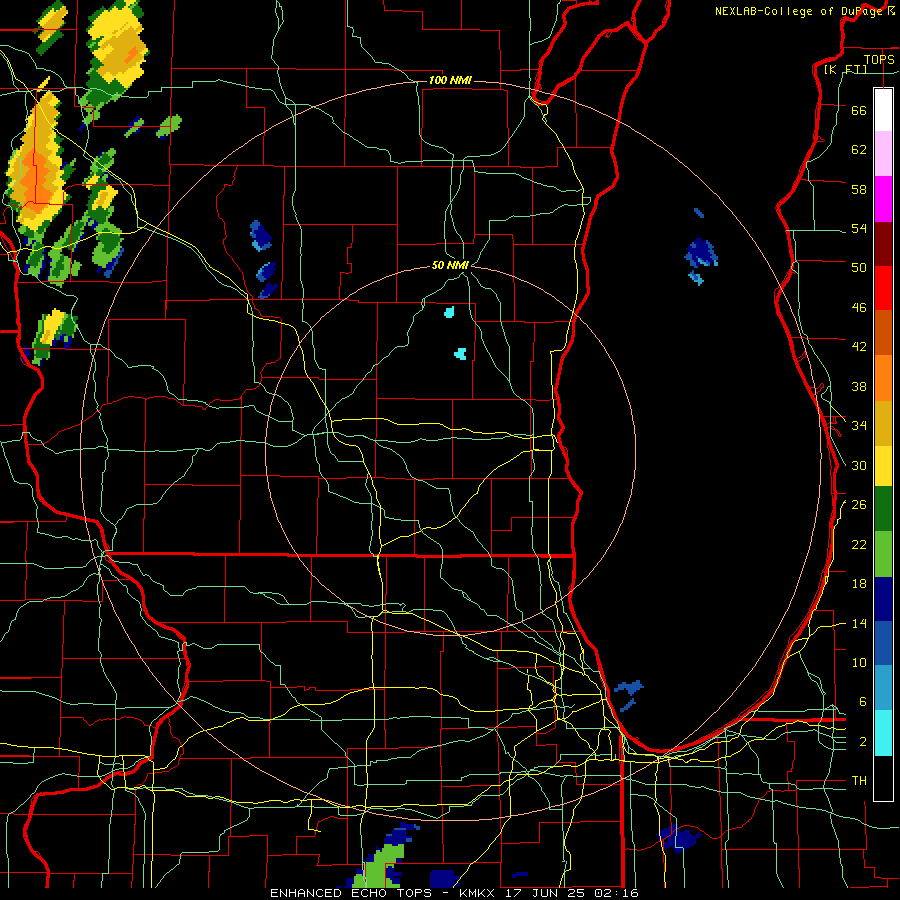Click the magenta legend color block

coord(883,199)
